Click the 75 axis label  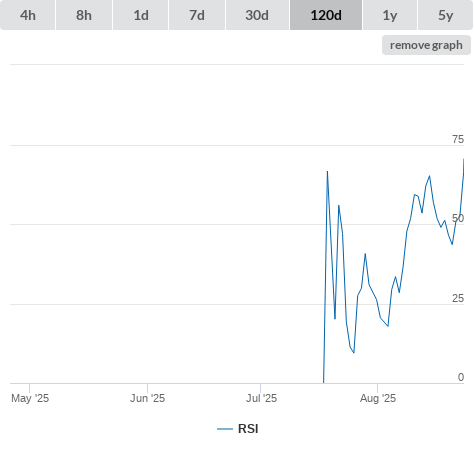pos(458,139)
